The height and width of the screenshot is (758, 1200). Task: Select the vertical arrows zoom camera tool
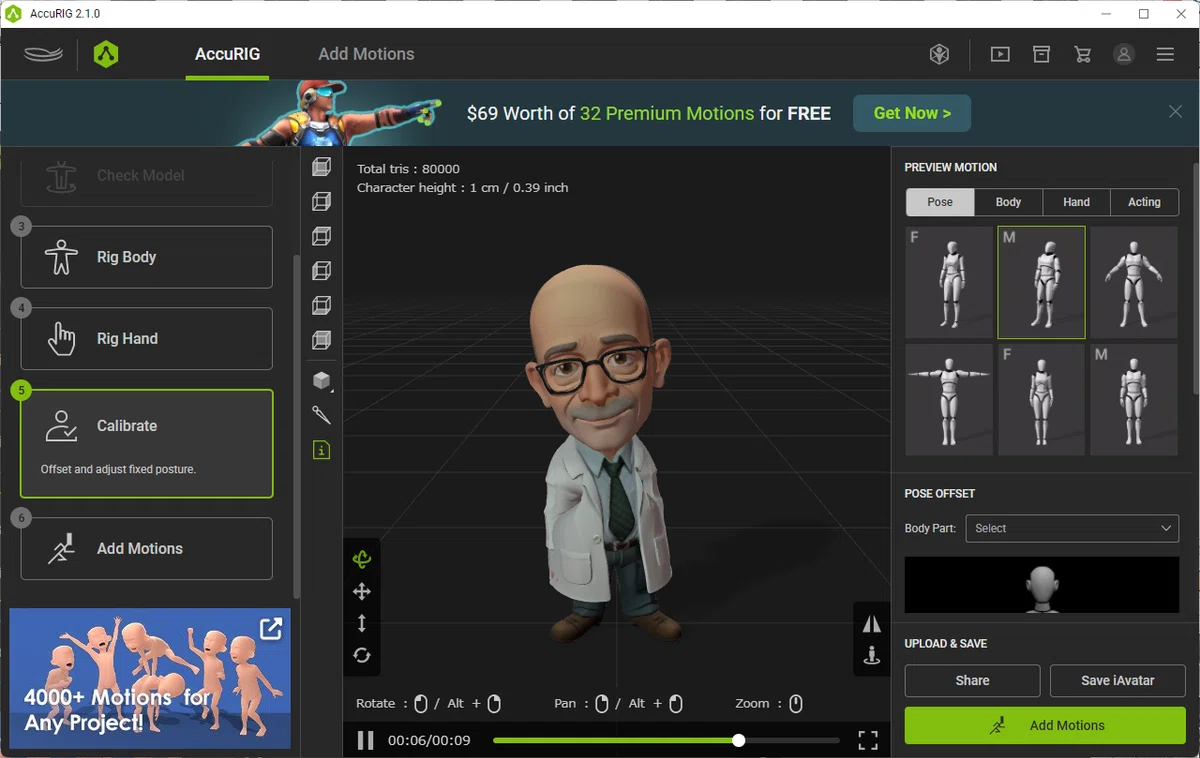tap(362, 623)
